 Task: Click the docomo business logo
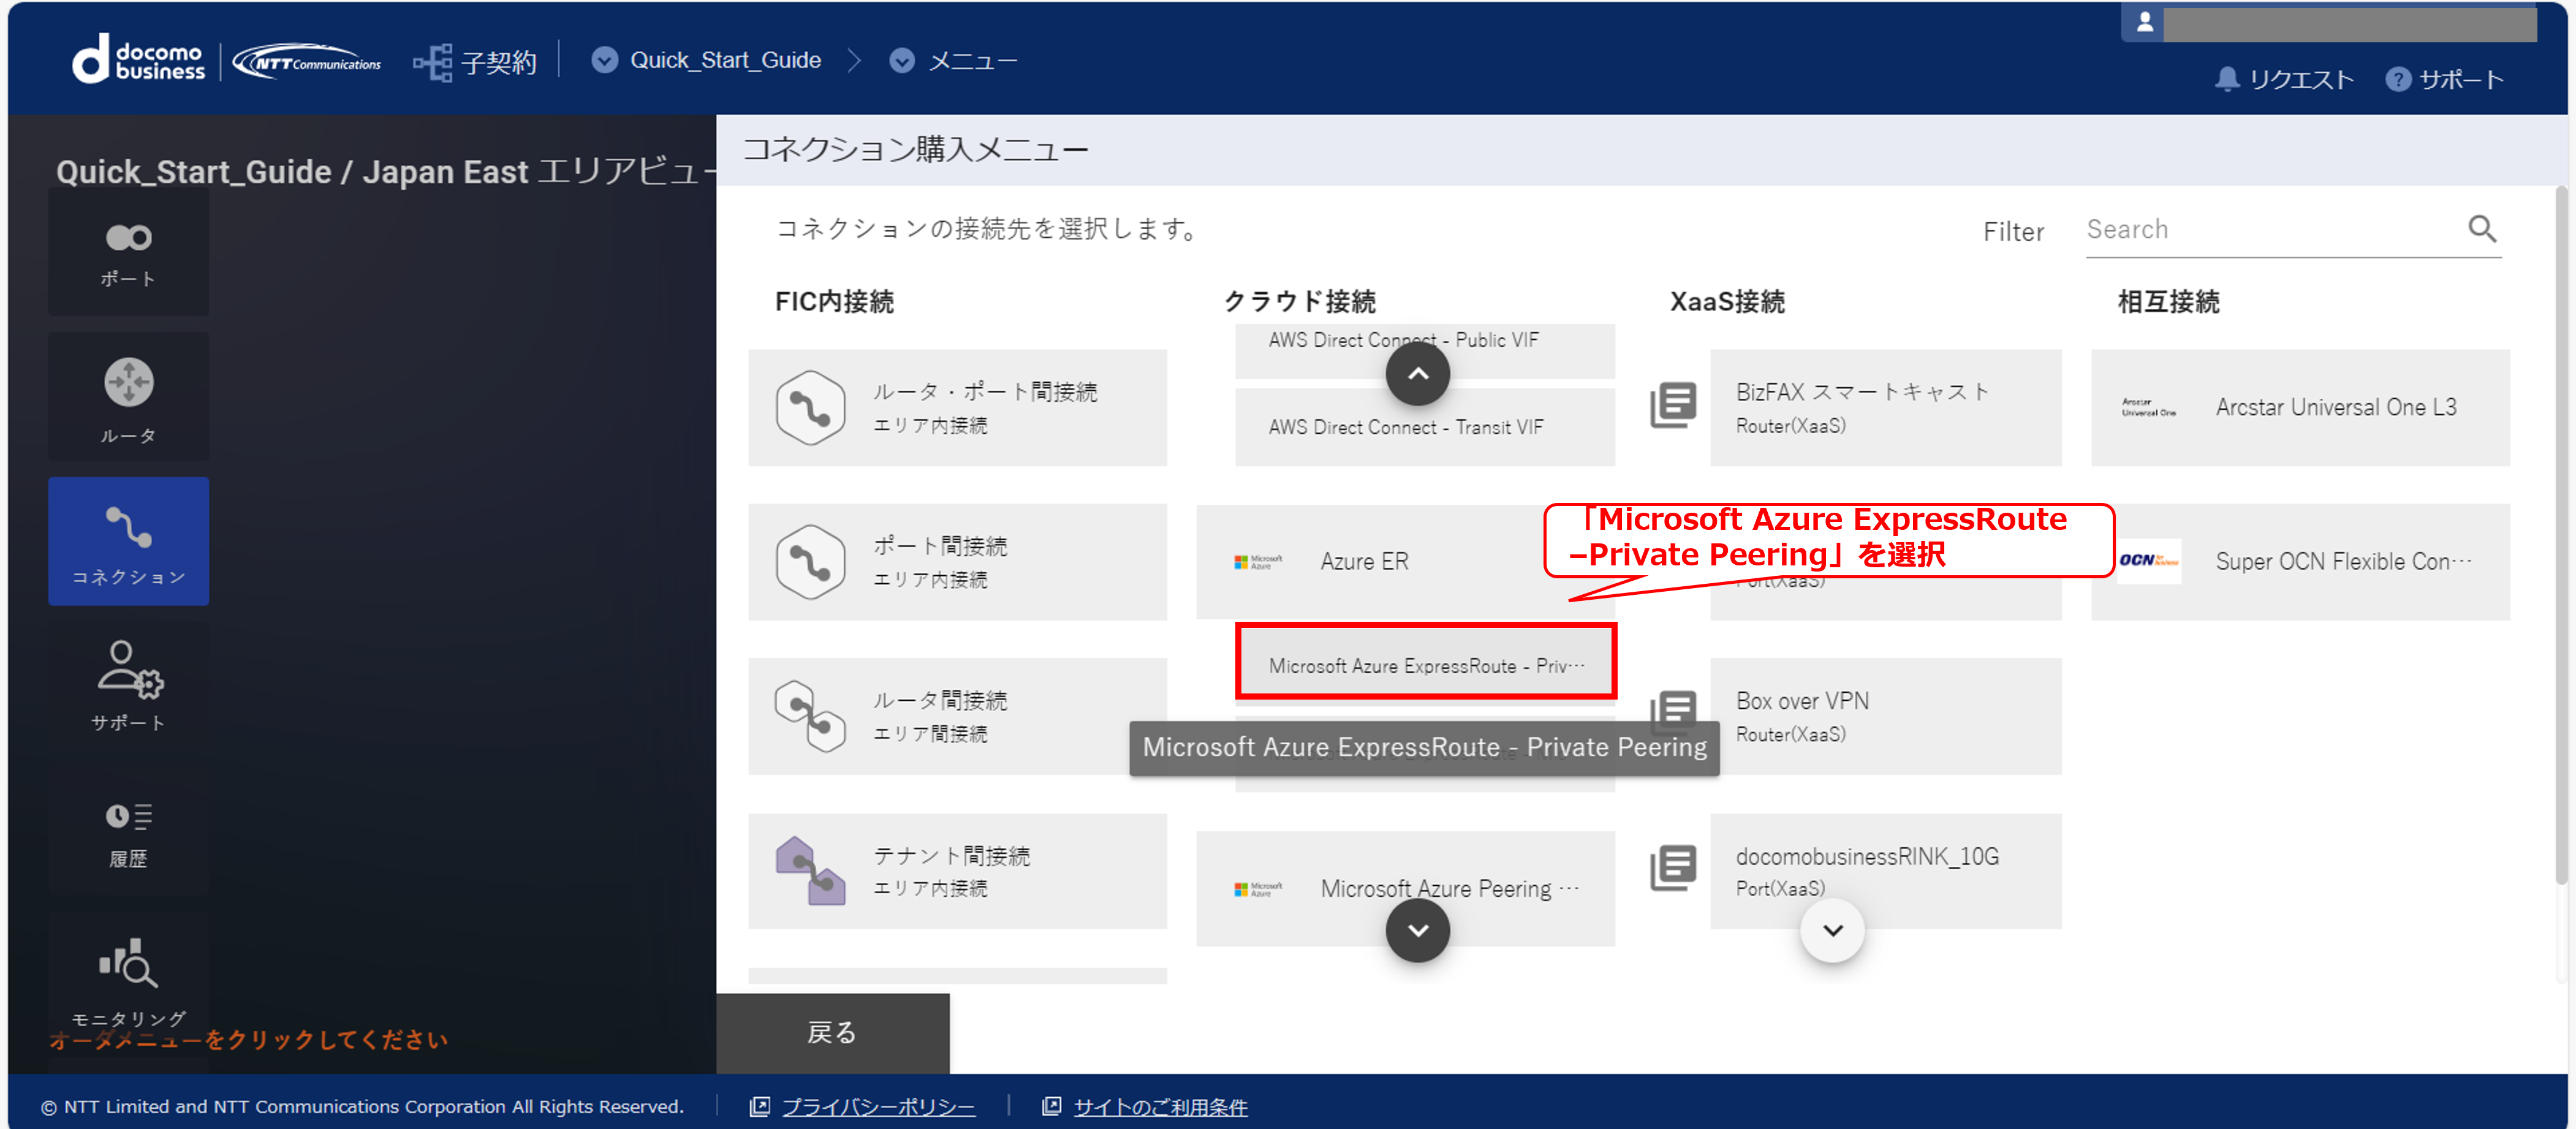pyautogui.click(x=138, y=60)
